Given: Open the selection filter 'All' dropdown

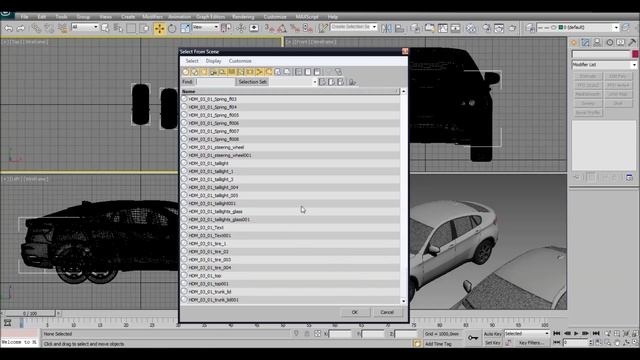Looking at the screenshot, I should point(85,27).
